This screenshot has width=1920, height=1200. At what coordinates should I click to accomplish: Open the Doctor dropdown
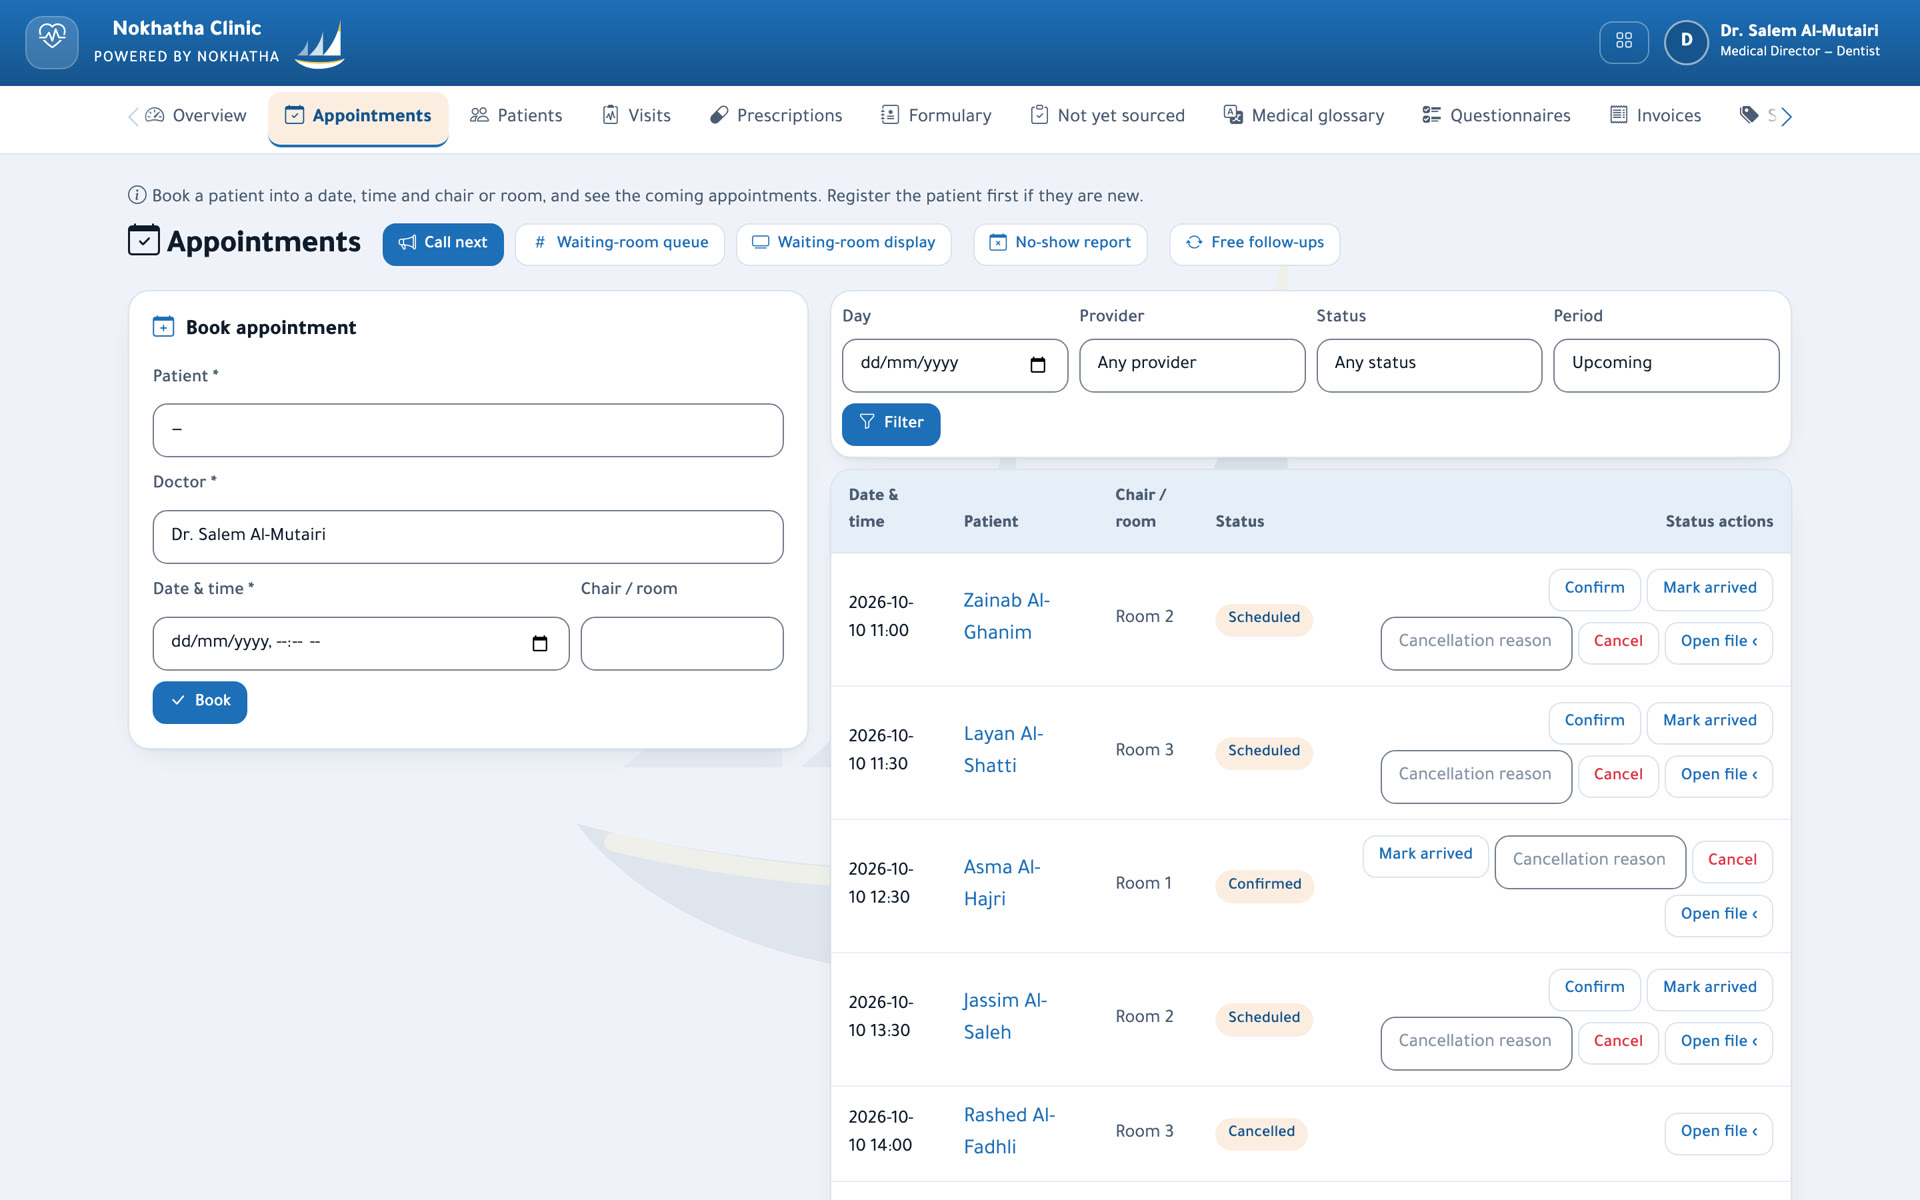point(468,537)
